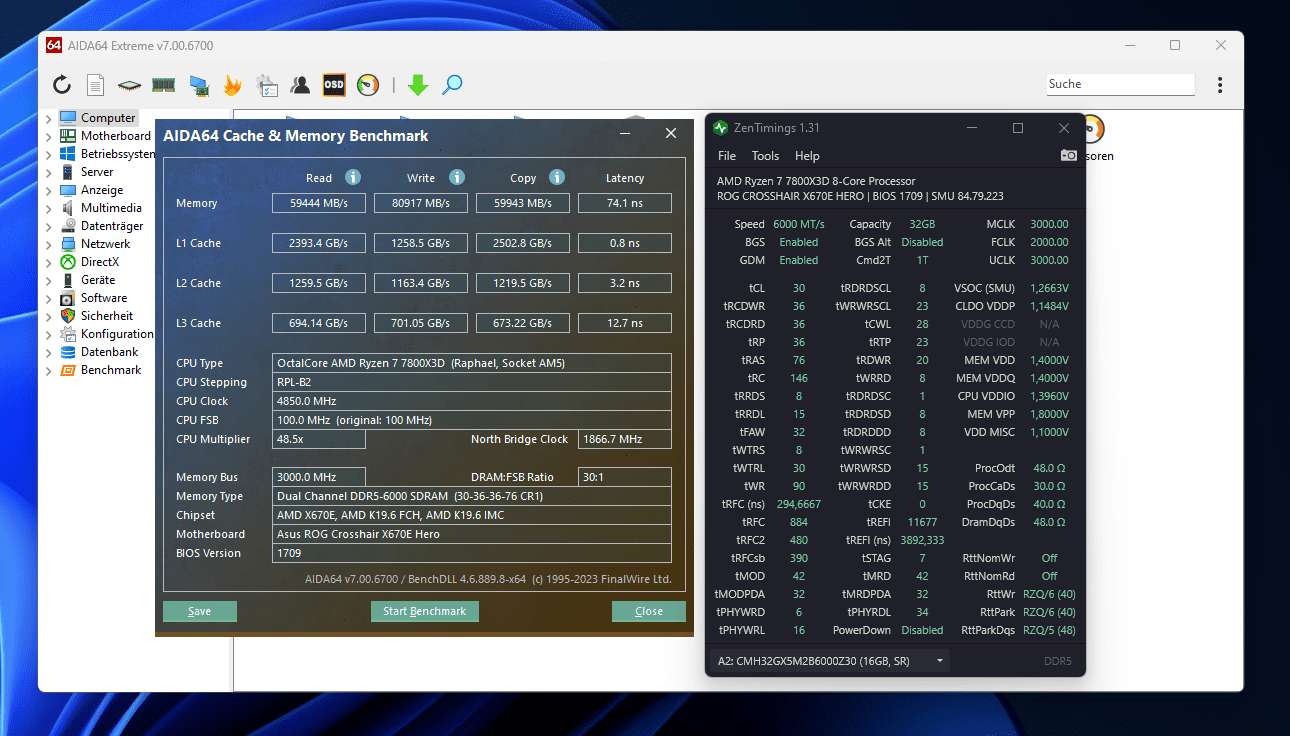Open the A2 memory module dropdown

pos(830,661)
